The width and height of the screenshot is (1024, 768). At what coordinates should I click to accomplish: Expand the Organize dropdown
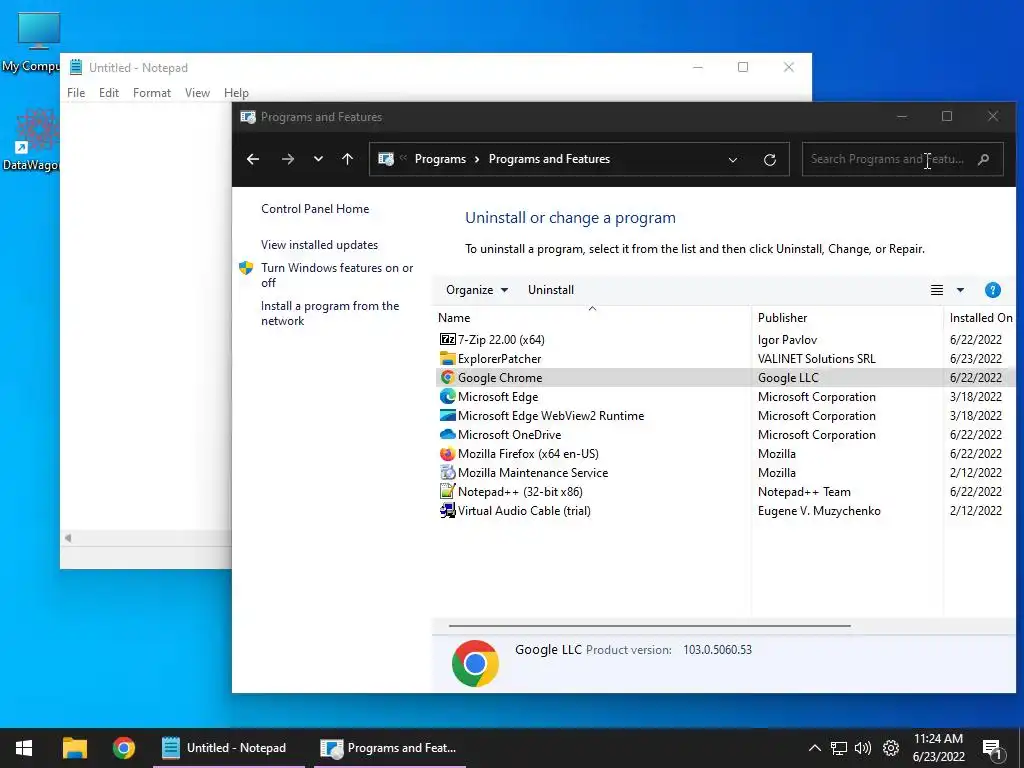[x=476, y=290]
